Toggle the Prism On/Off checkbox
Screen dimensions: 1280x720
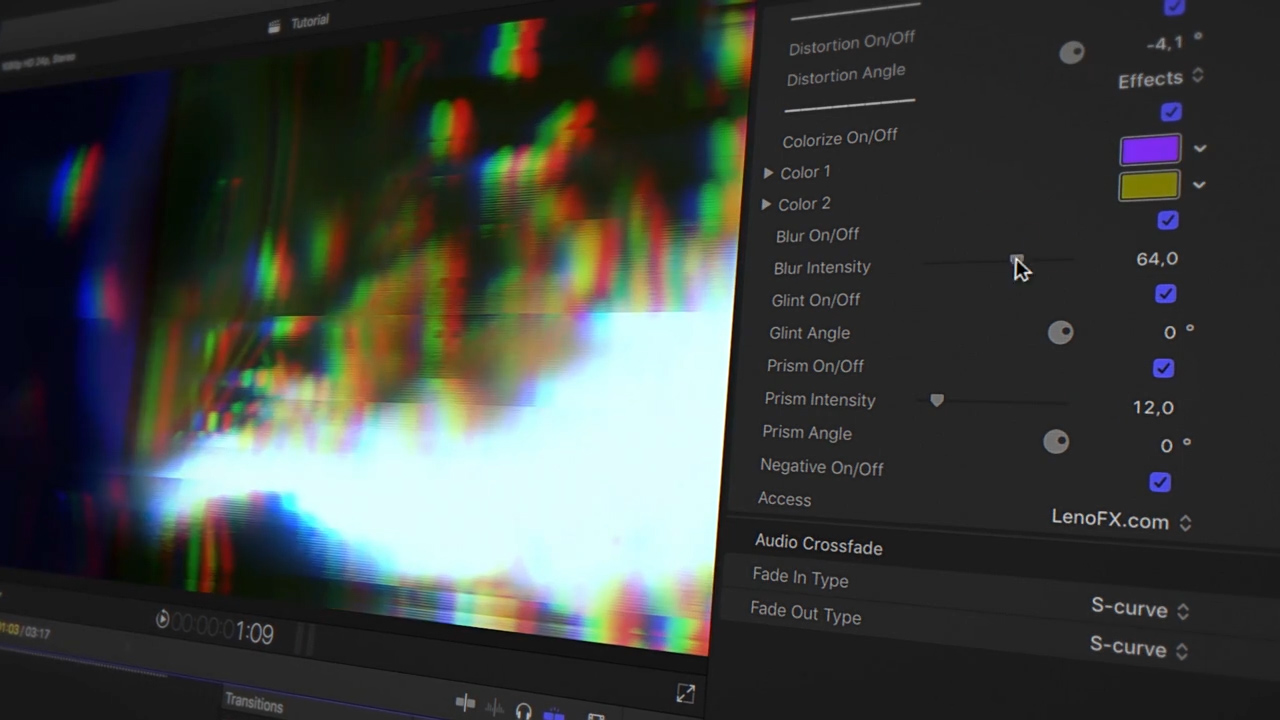click(1163, 368)
